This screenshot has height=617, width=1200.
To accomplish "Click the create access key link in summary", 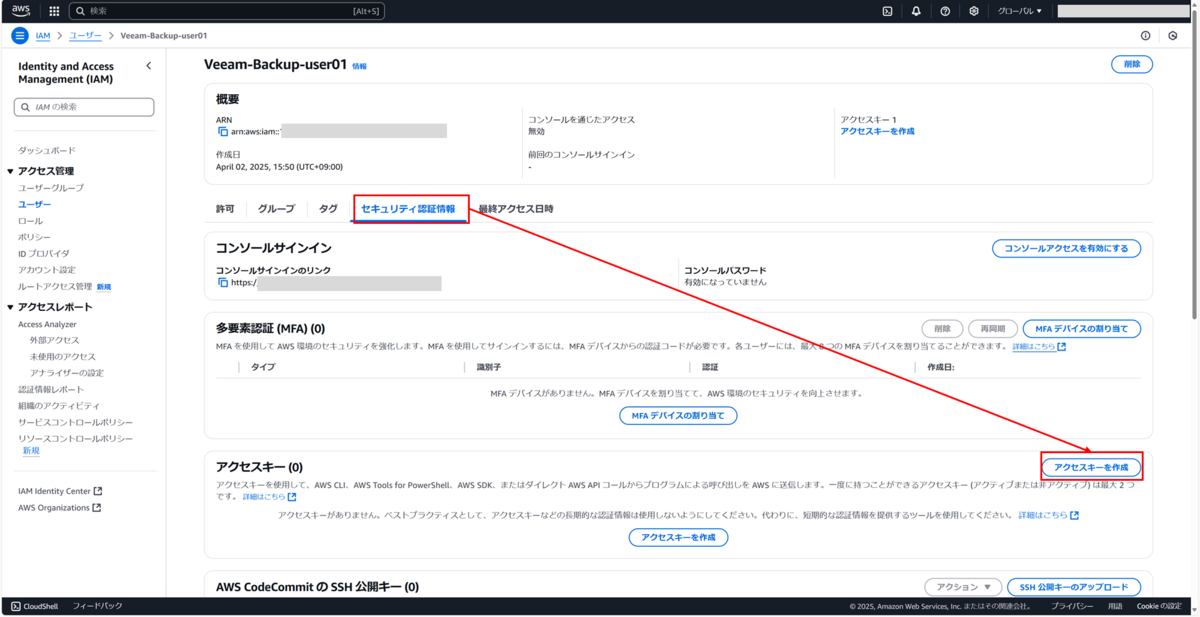I will [877, 131].
